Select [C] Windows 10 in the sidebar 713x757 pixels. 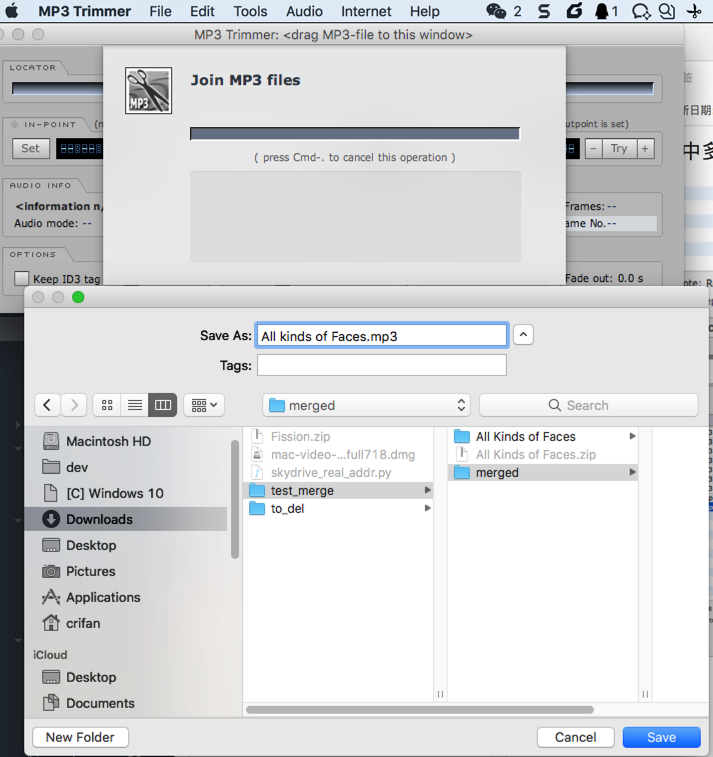[x=126, y=493]
